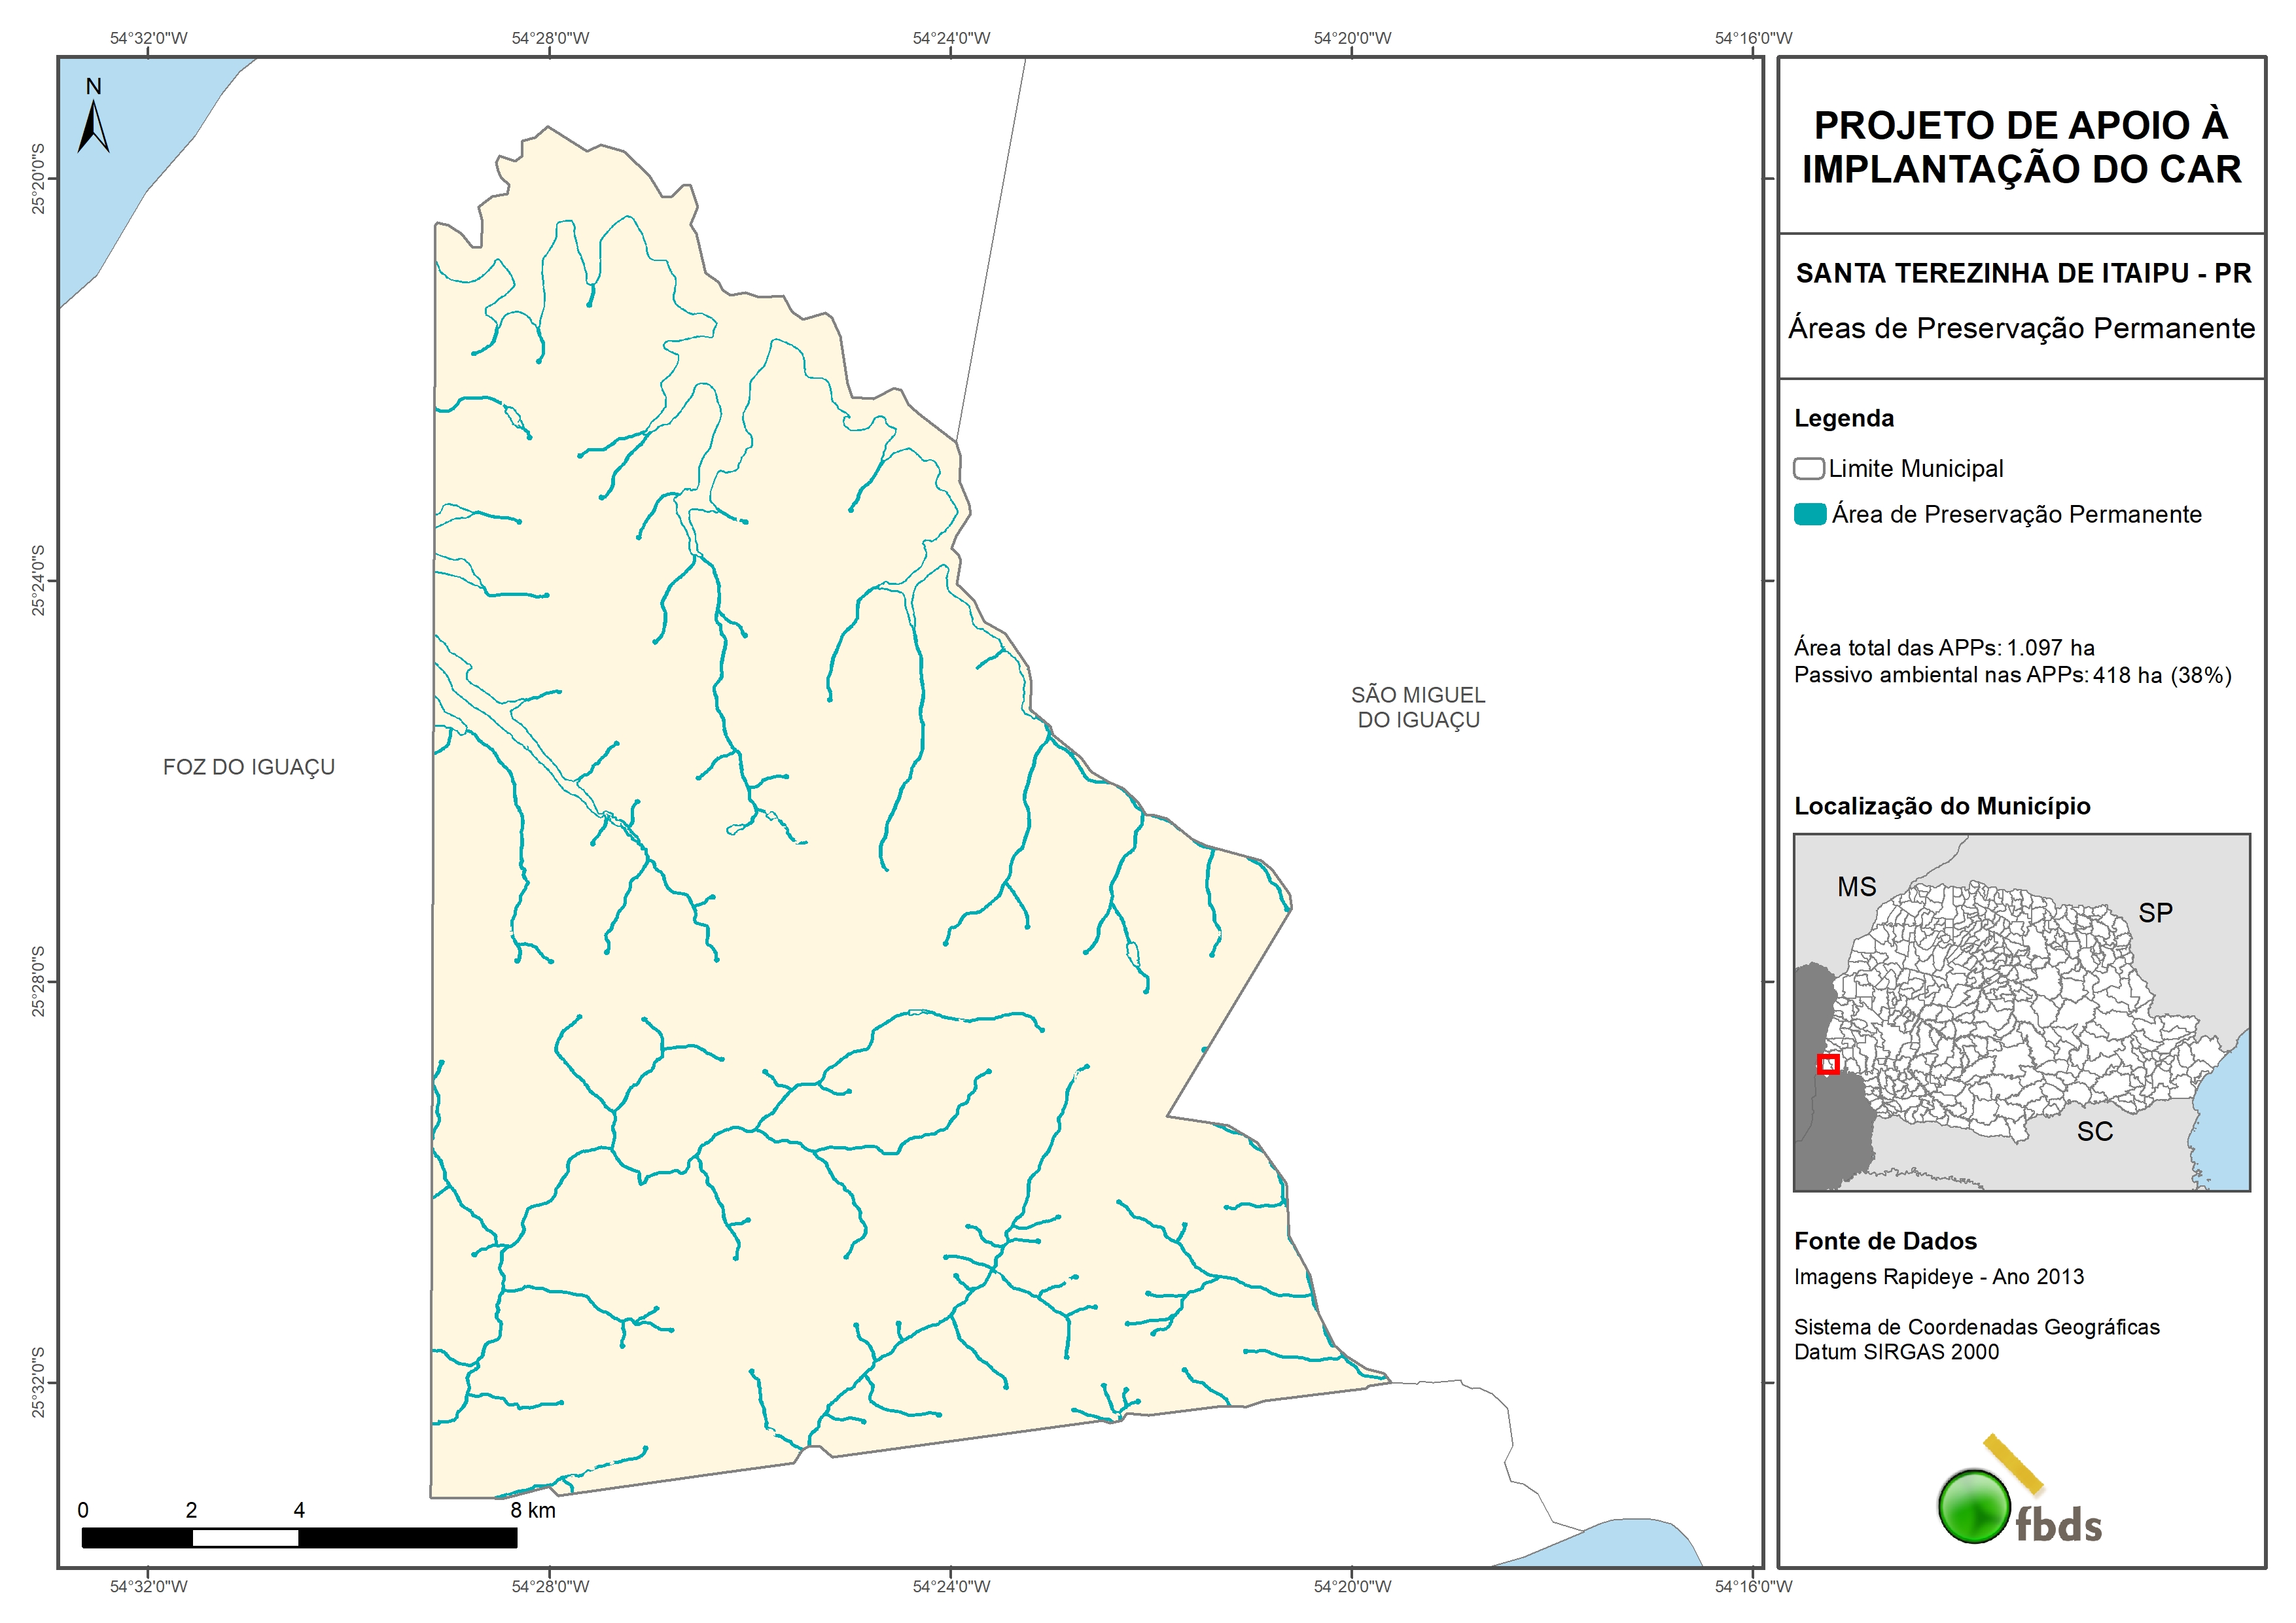Screen dimensions: 2296x1623
Task: Click the Datum SIRGAS 2000 text
Action: (x=1896, y=1352)
